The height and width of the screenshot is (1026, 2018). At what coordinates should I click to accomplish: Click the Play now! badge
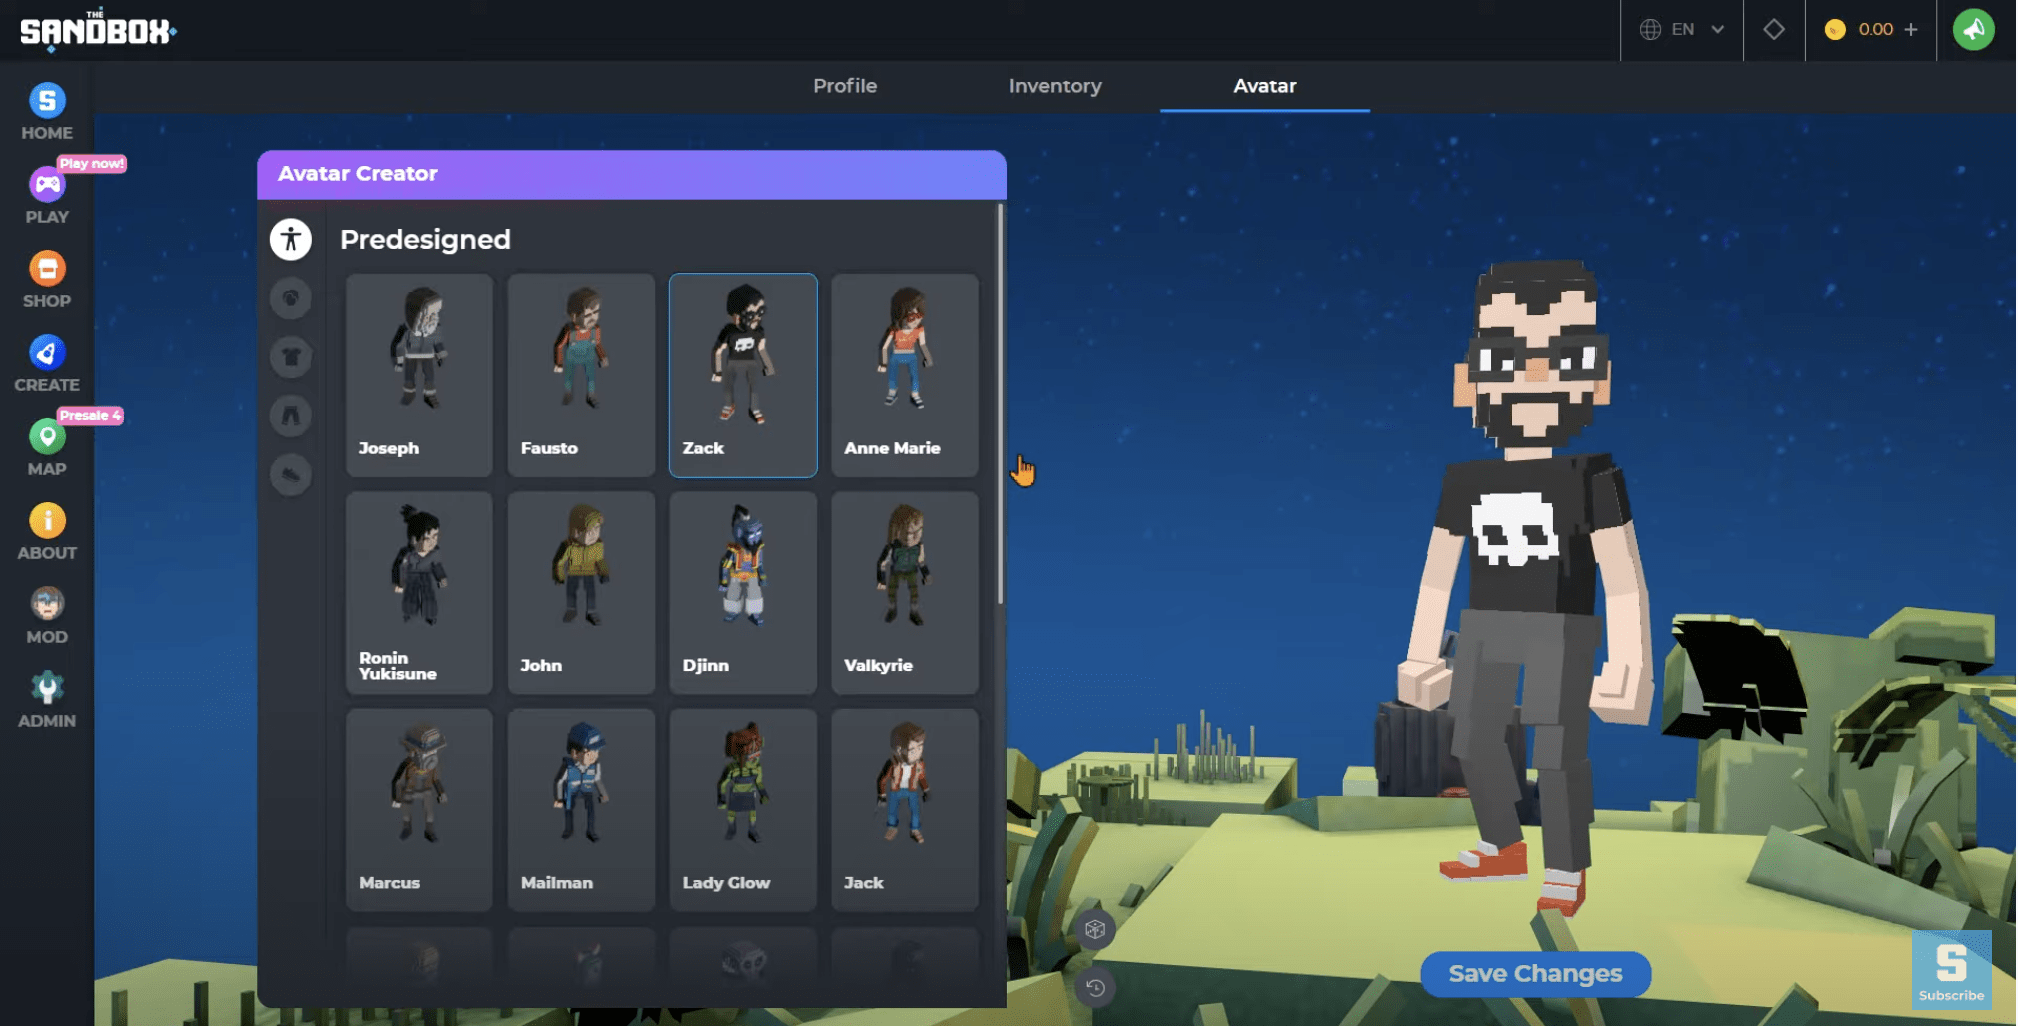click(91, 163)
